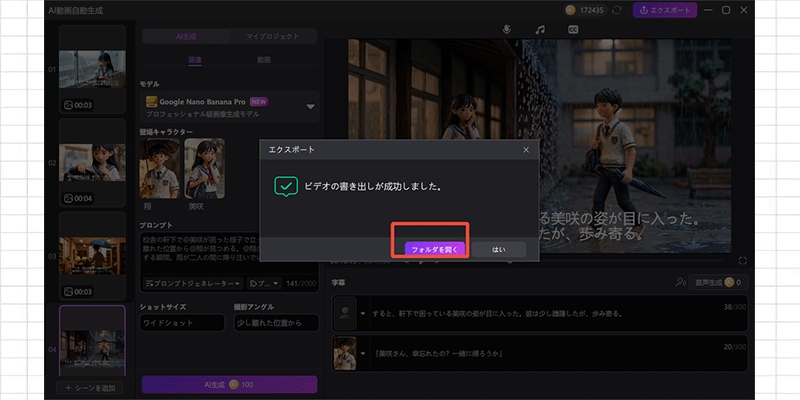Select scene 02 thumbnail
Viewport: 800px width, 400px height.
pyautogui.click(x=92, y=163)
